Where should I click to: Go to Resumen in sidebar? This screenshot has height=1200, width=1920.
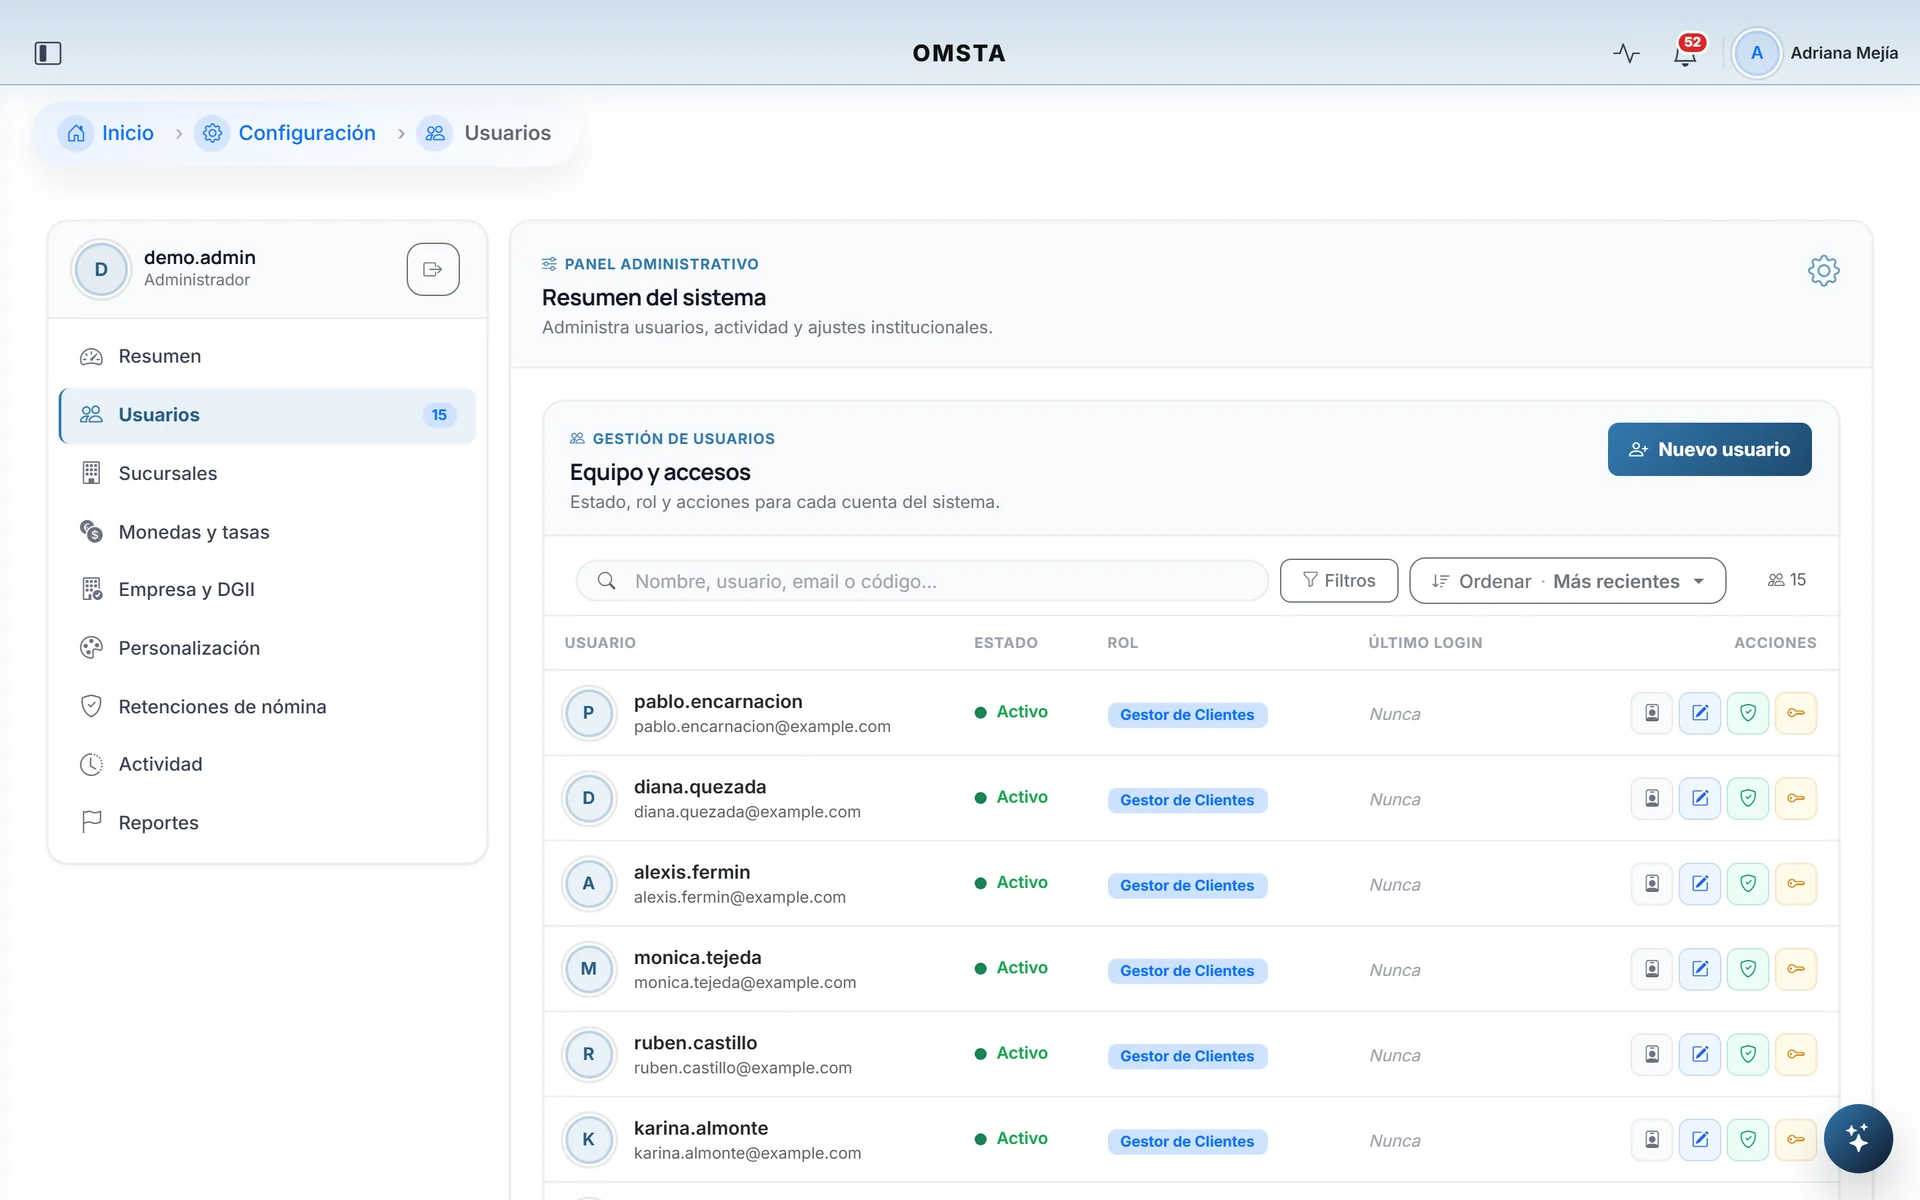coord(267,356)
